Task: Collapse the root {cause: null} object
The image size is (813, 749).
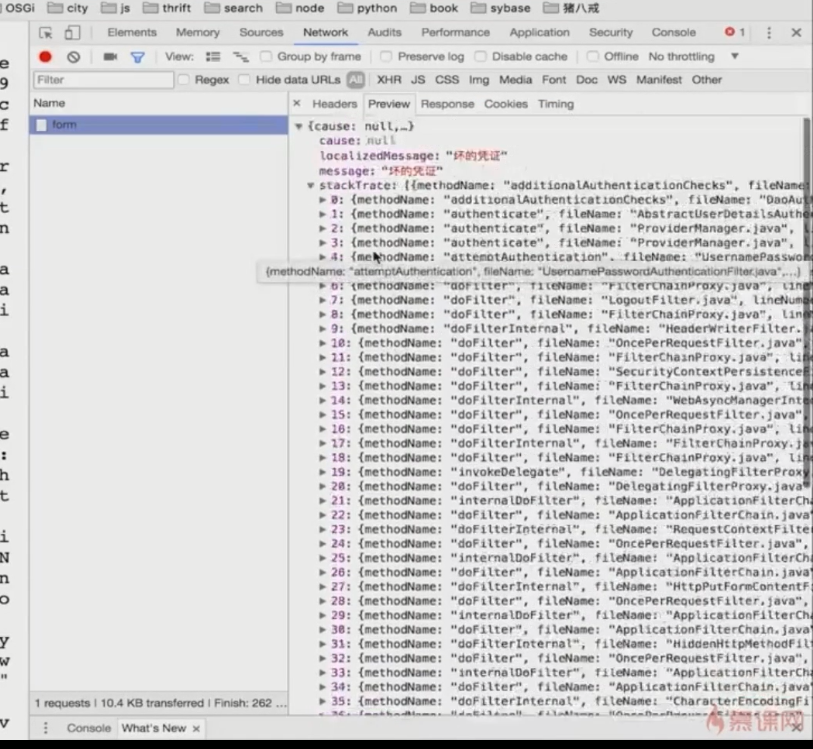Action: (x=299, y=126)
